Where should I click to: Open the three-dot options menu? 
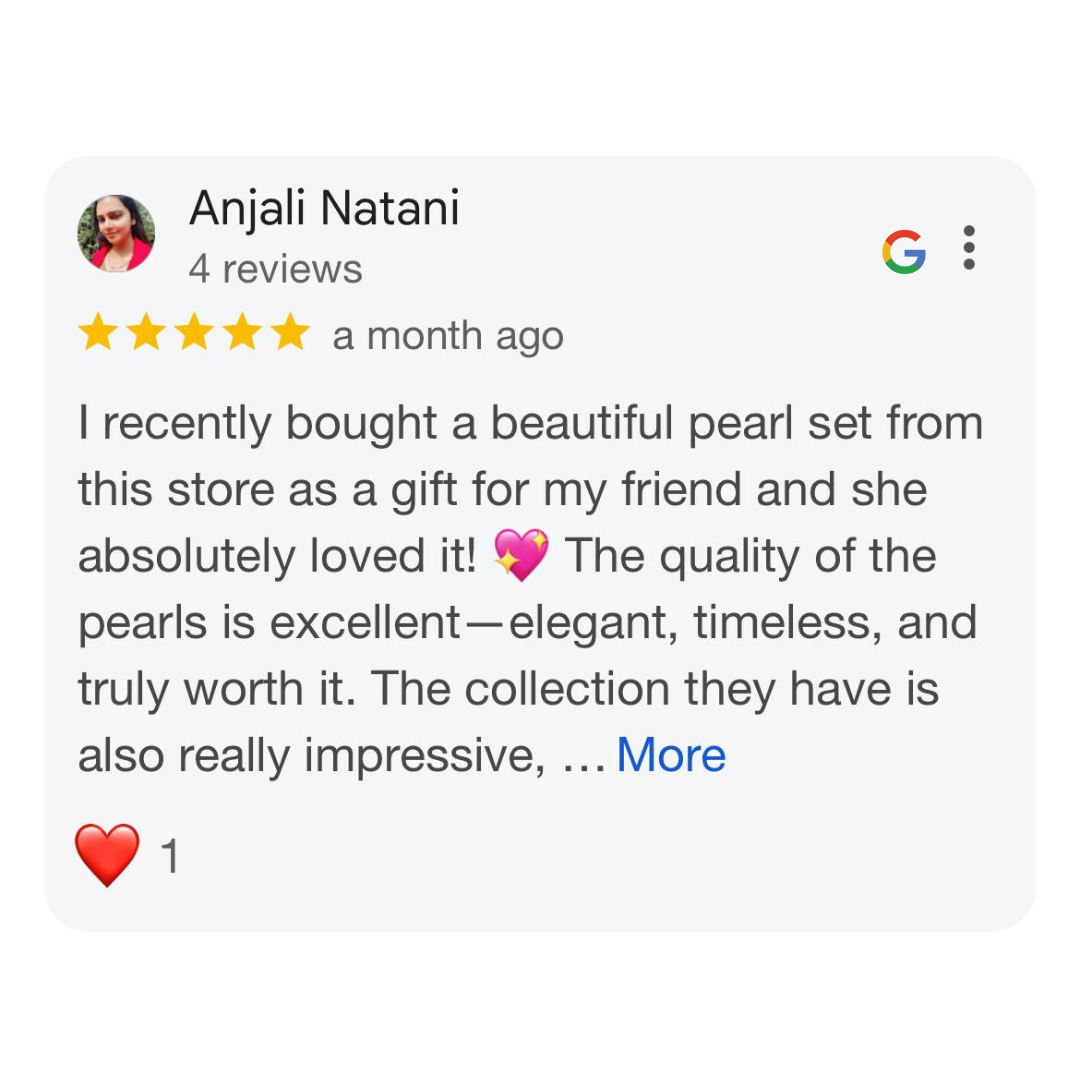[x=968, y=248]
